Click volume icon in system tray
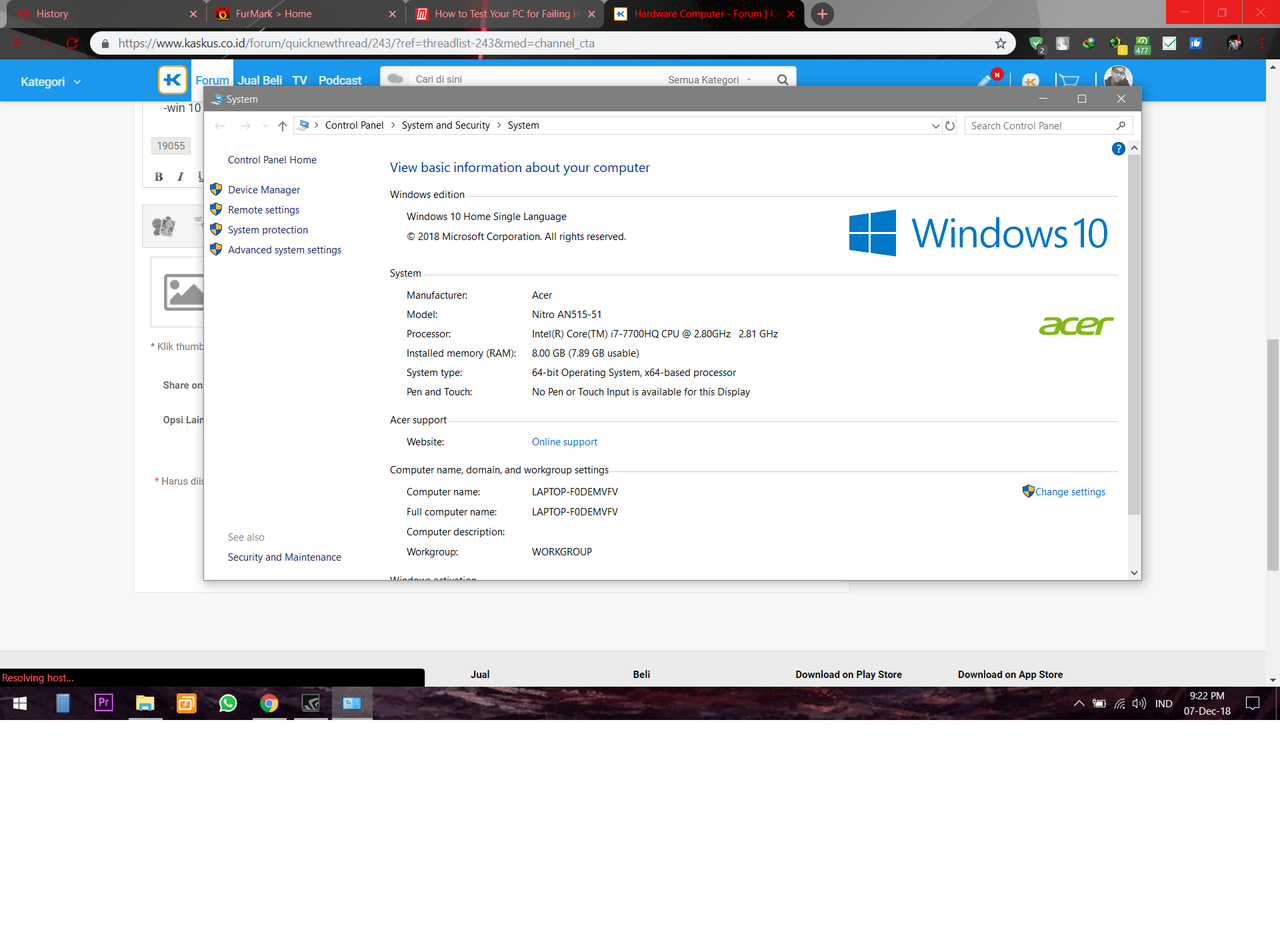The image size is (1280, 926). [x=1139, y=703]
